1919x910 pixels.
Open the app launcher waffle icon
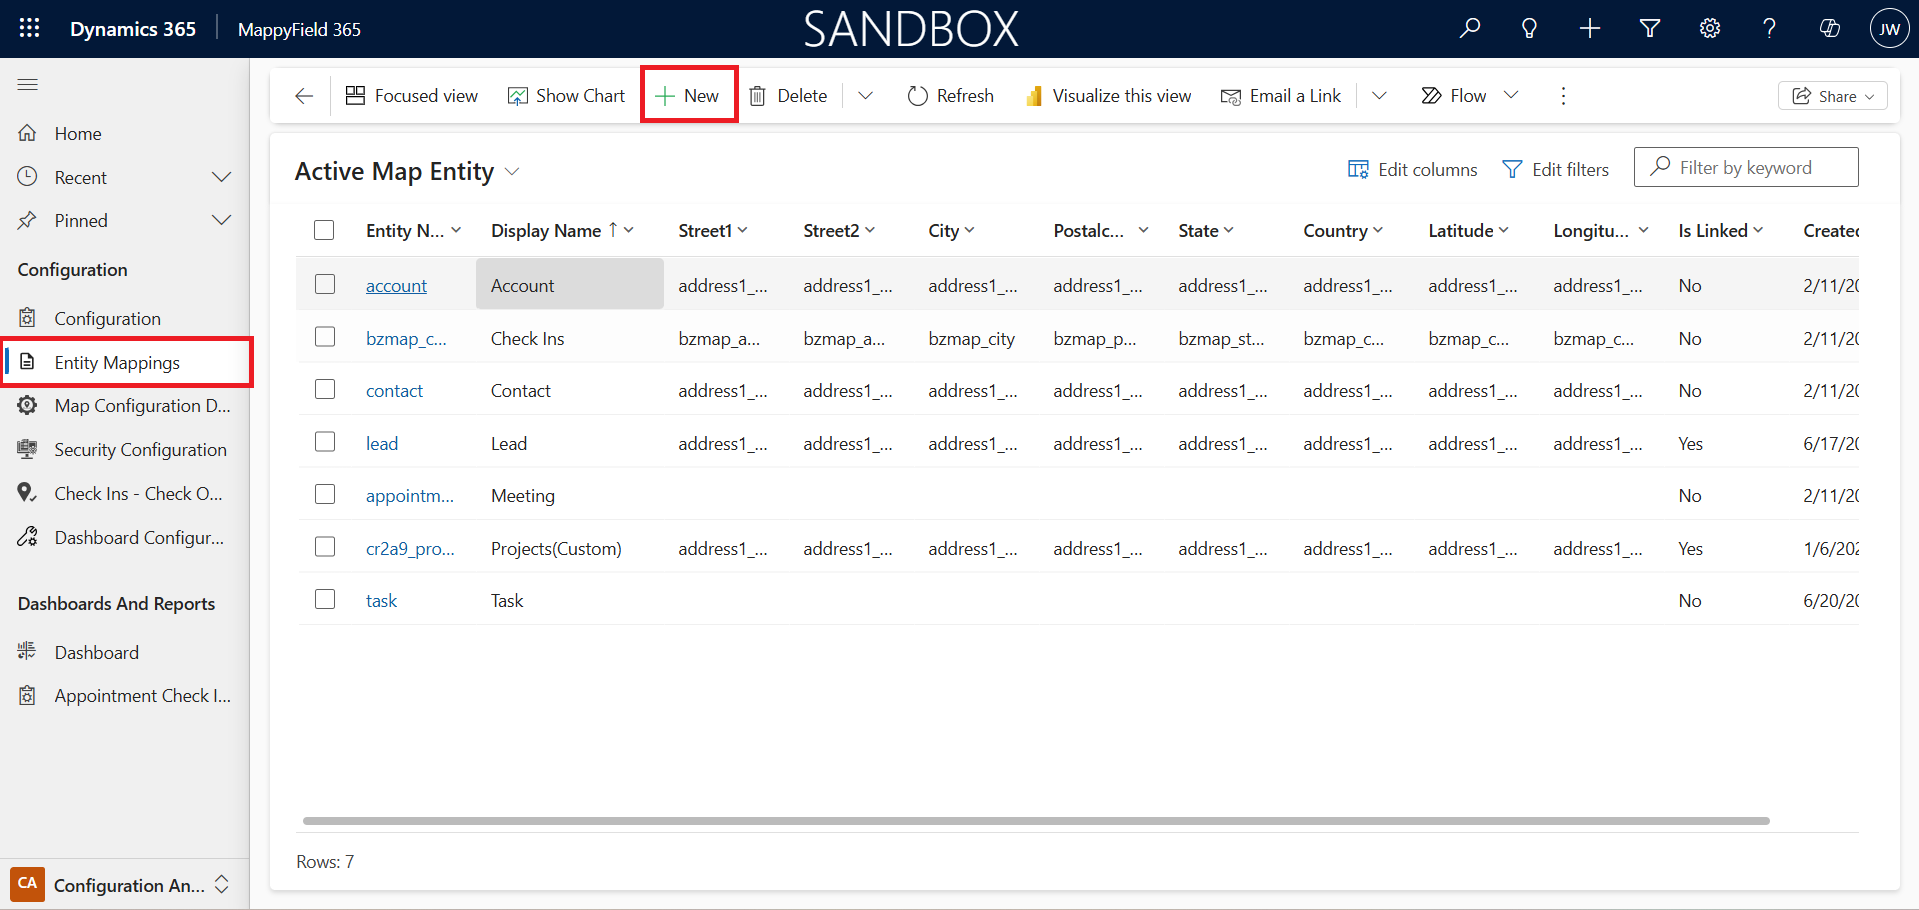pos(29,29)
